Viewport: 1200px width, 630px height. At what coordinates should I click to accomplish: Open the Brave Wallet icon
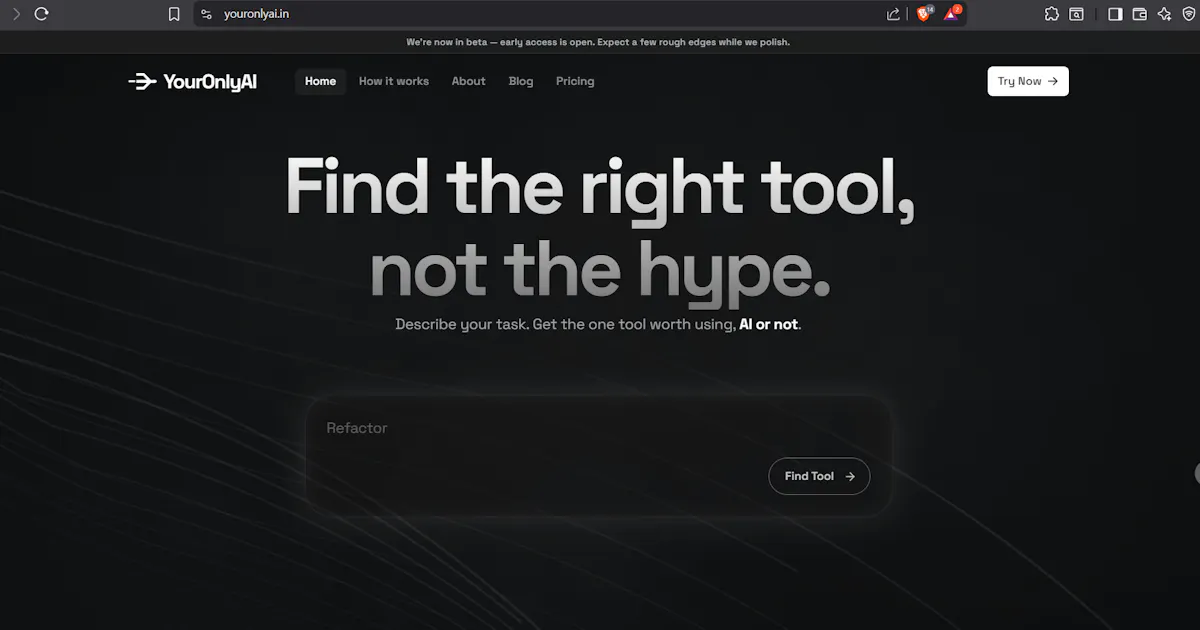[1139, 14]
